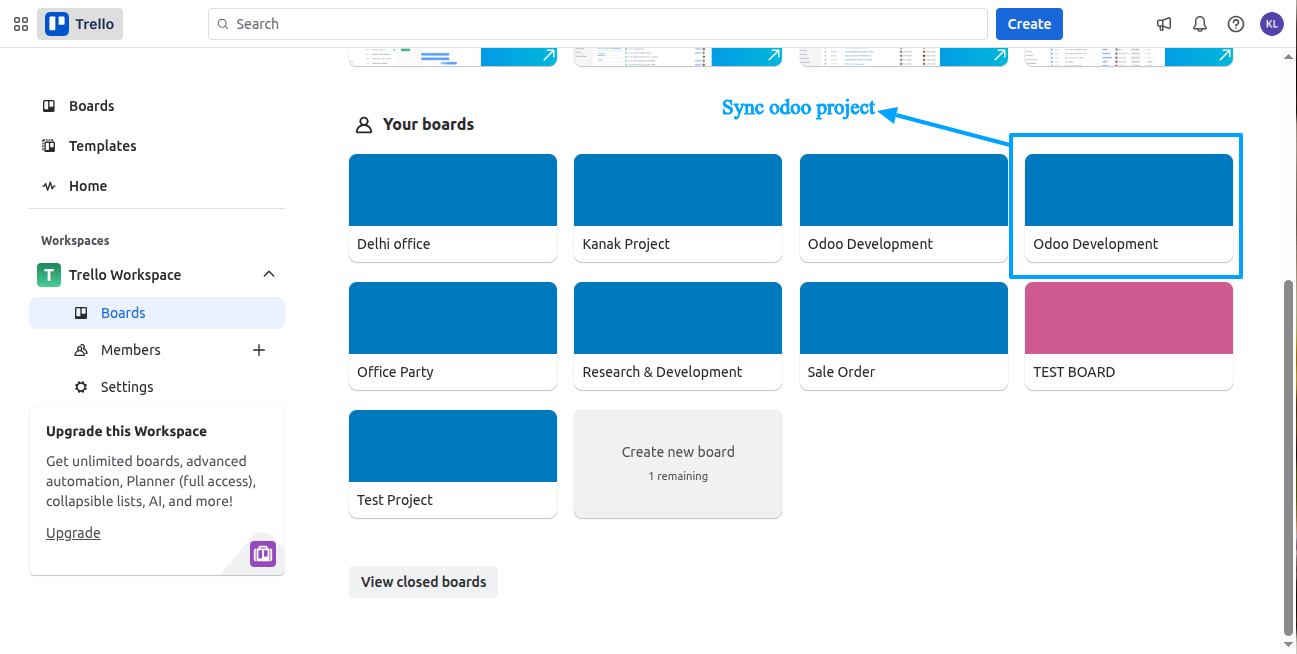Open the KL account avatar menu

tap(1272, 24)
